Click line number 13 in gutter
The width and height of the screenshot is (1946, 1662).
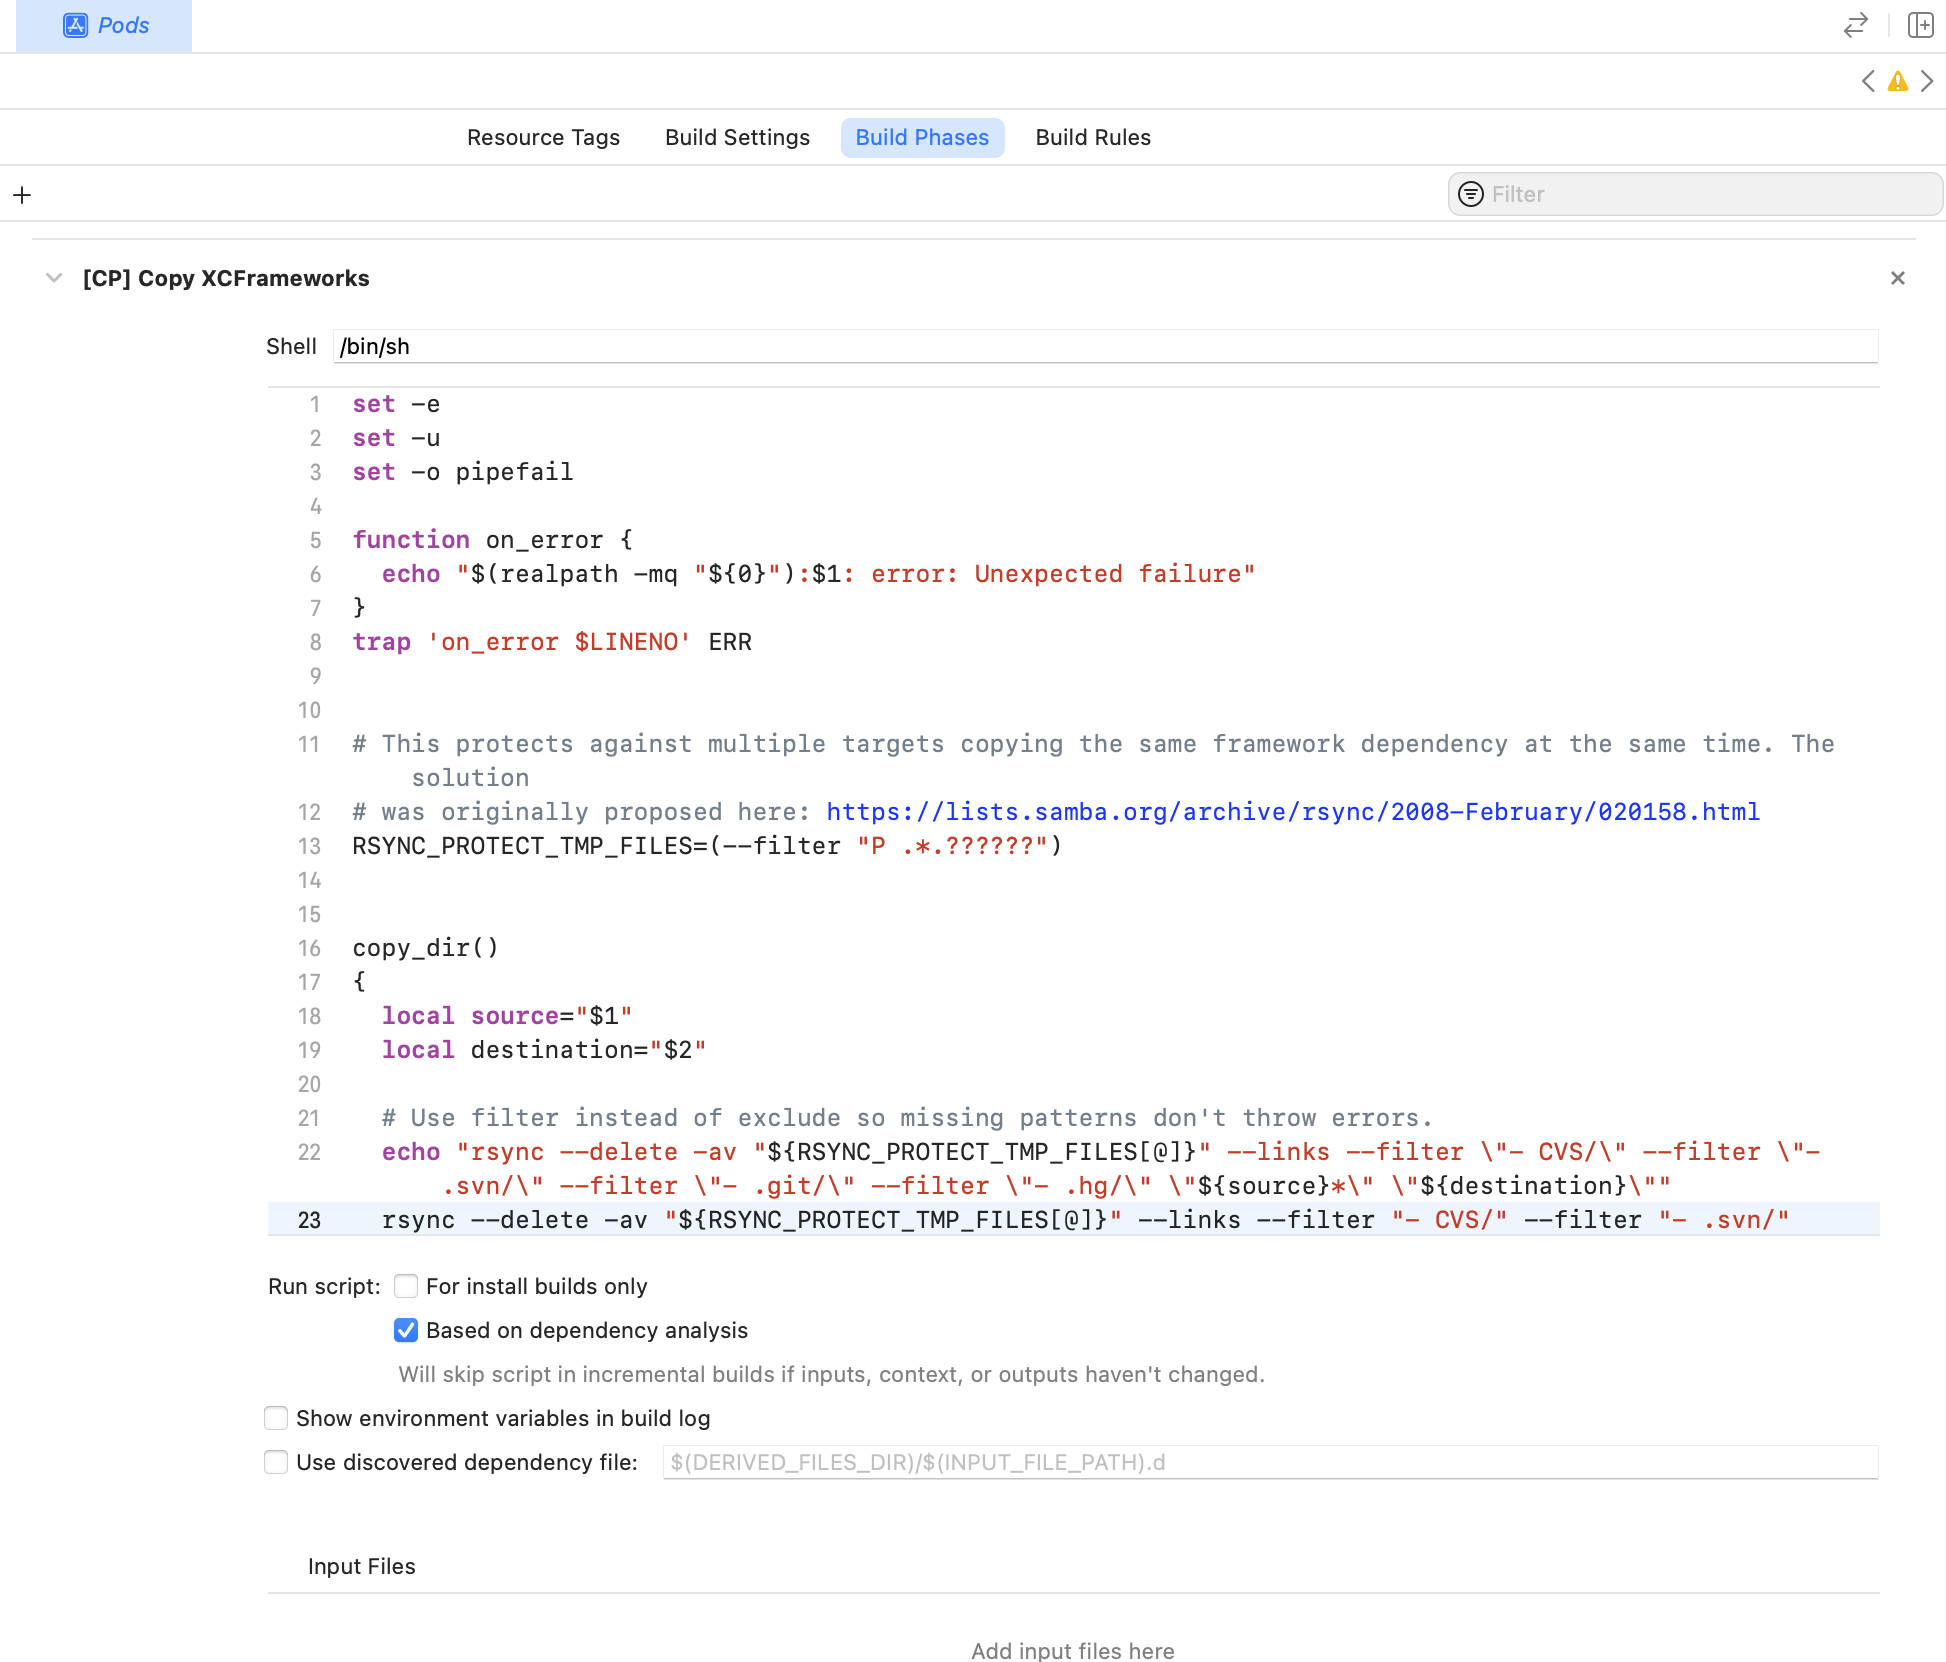(309, 846)
